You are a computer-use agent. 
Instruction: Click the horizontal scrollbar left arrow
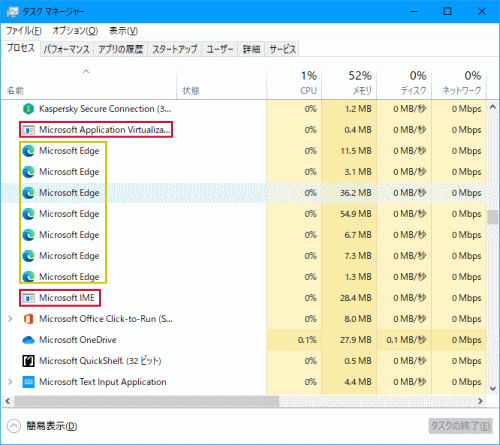(8, 401)
